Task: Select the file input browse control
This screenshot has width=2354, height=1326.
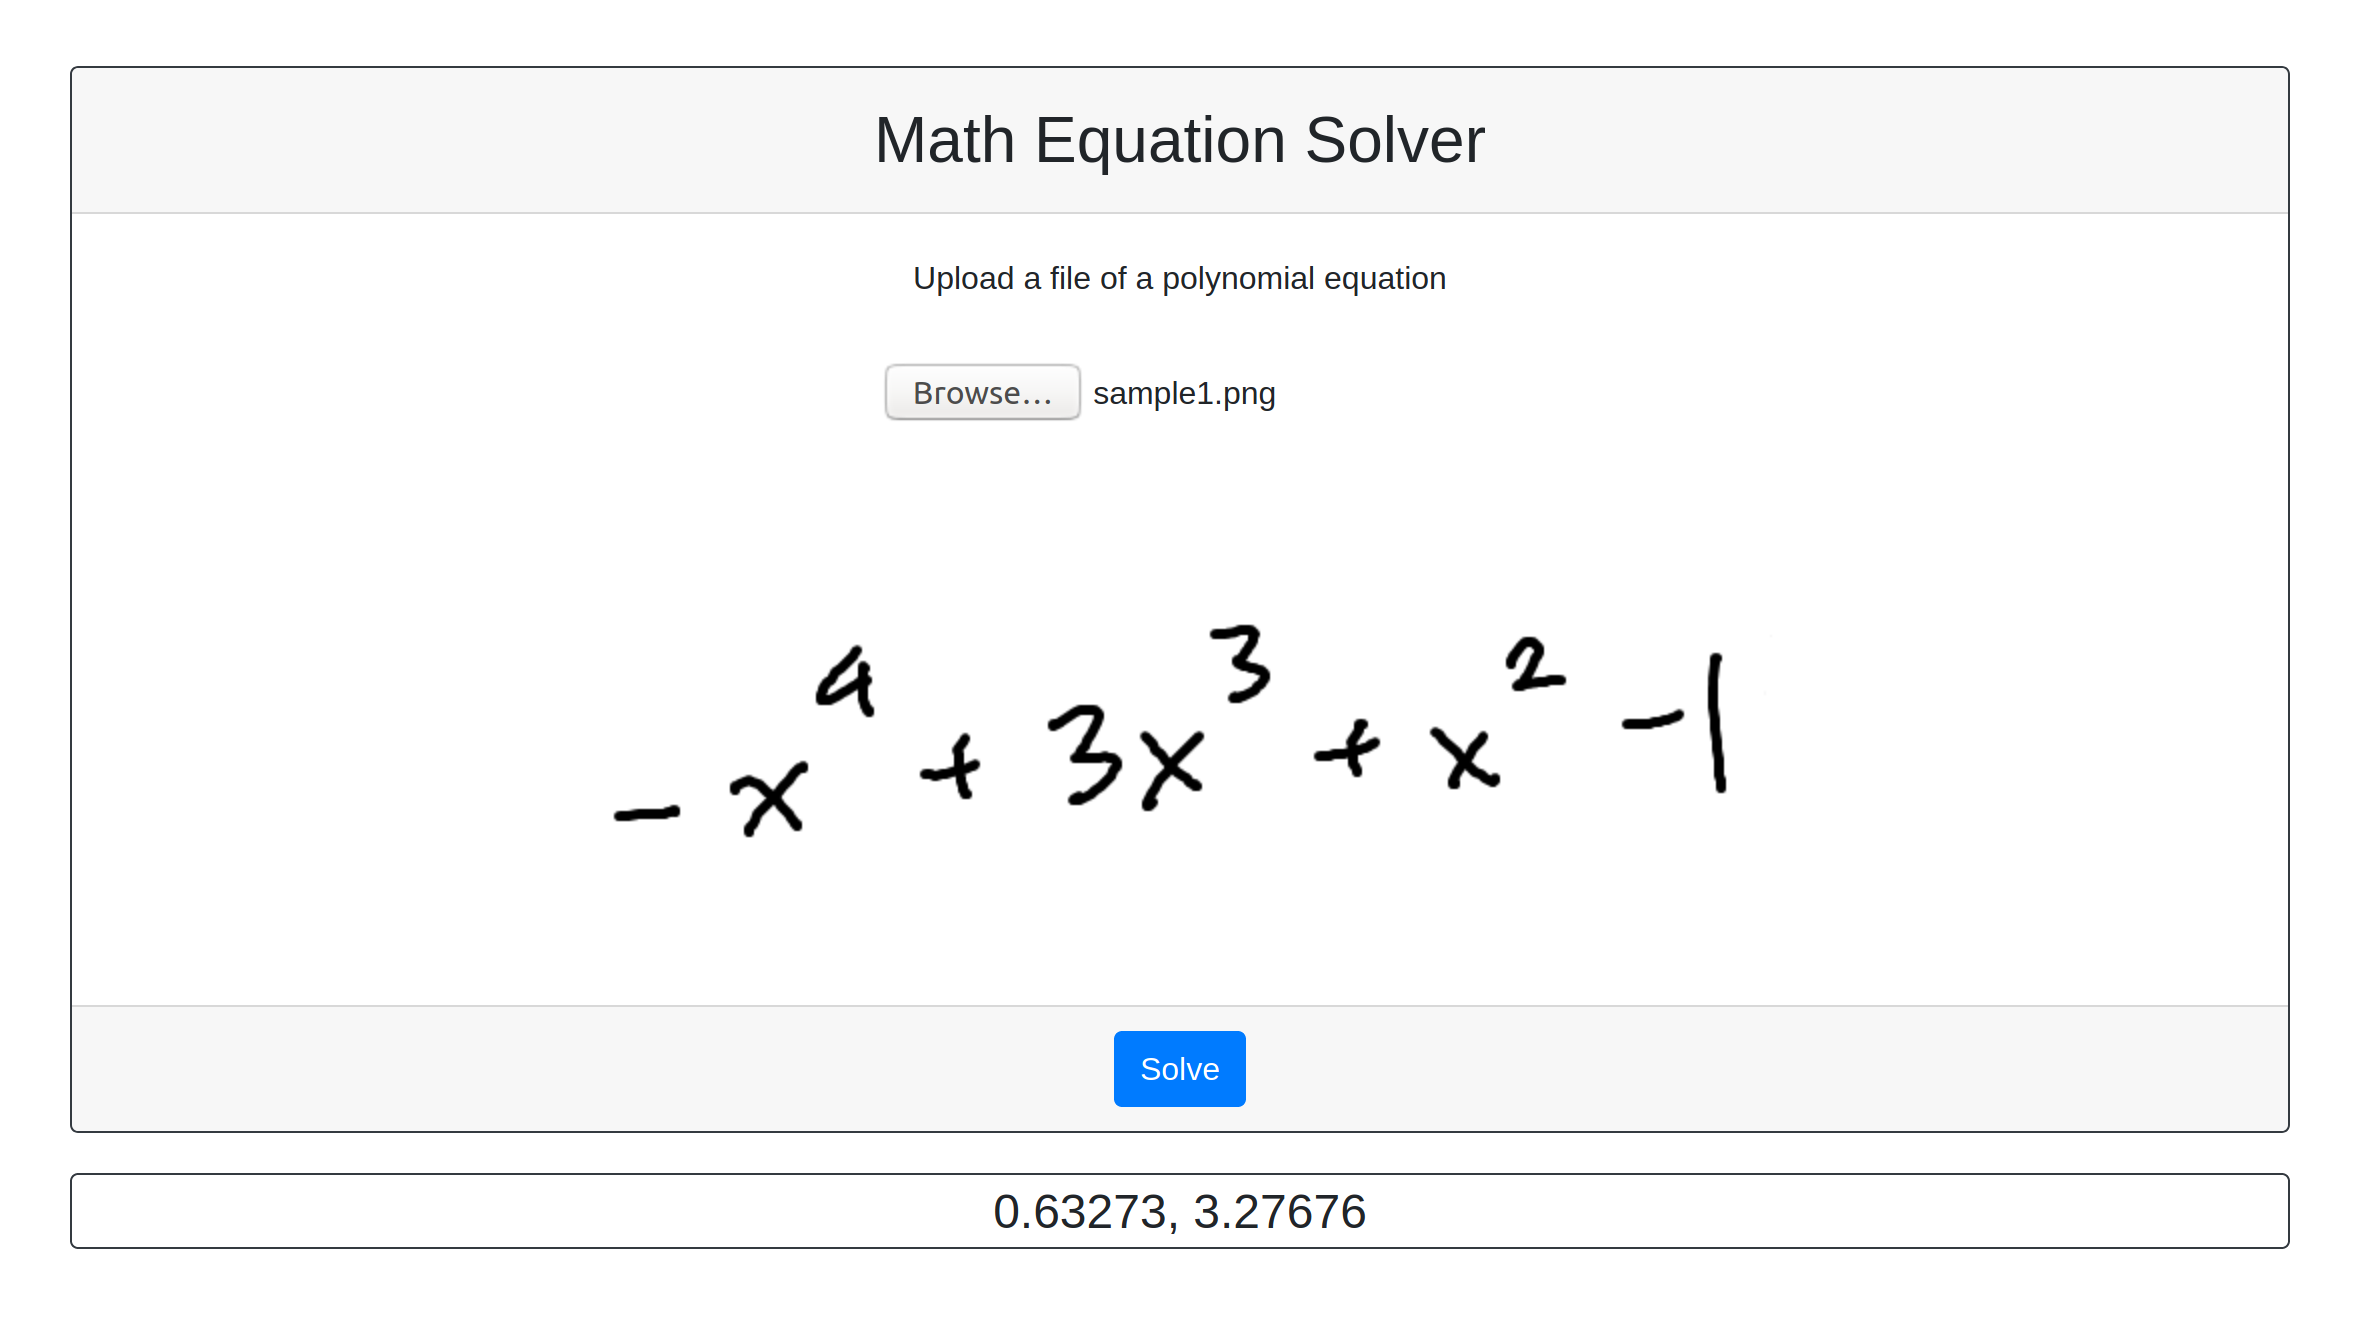Action: 983,391
